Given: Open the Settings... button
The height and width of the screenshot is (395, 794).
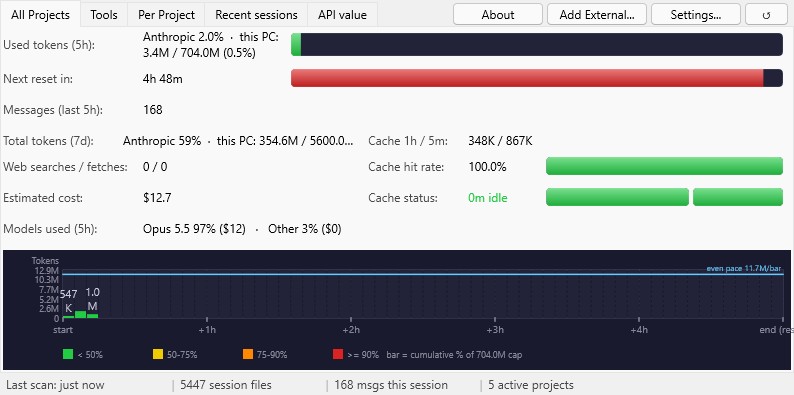Looking at the screenshot, I should [x=696, y=14].
